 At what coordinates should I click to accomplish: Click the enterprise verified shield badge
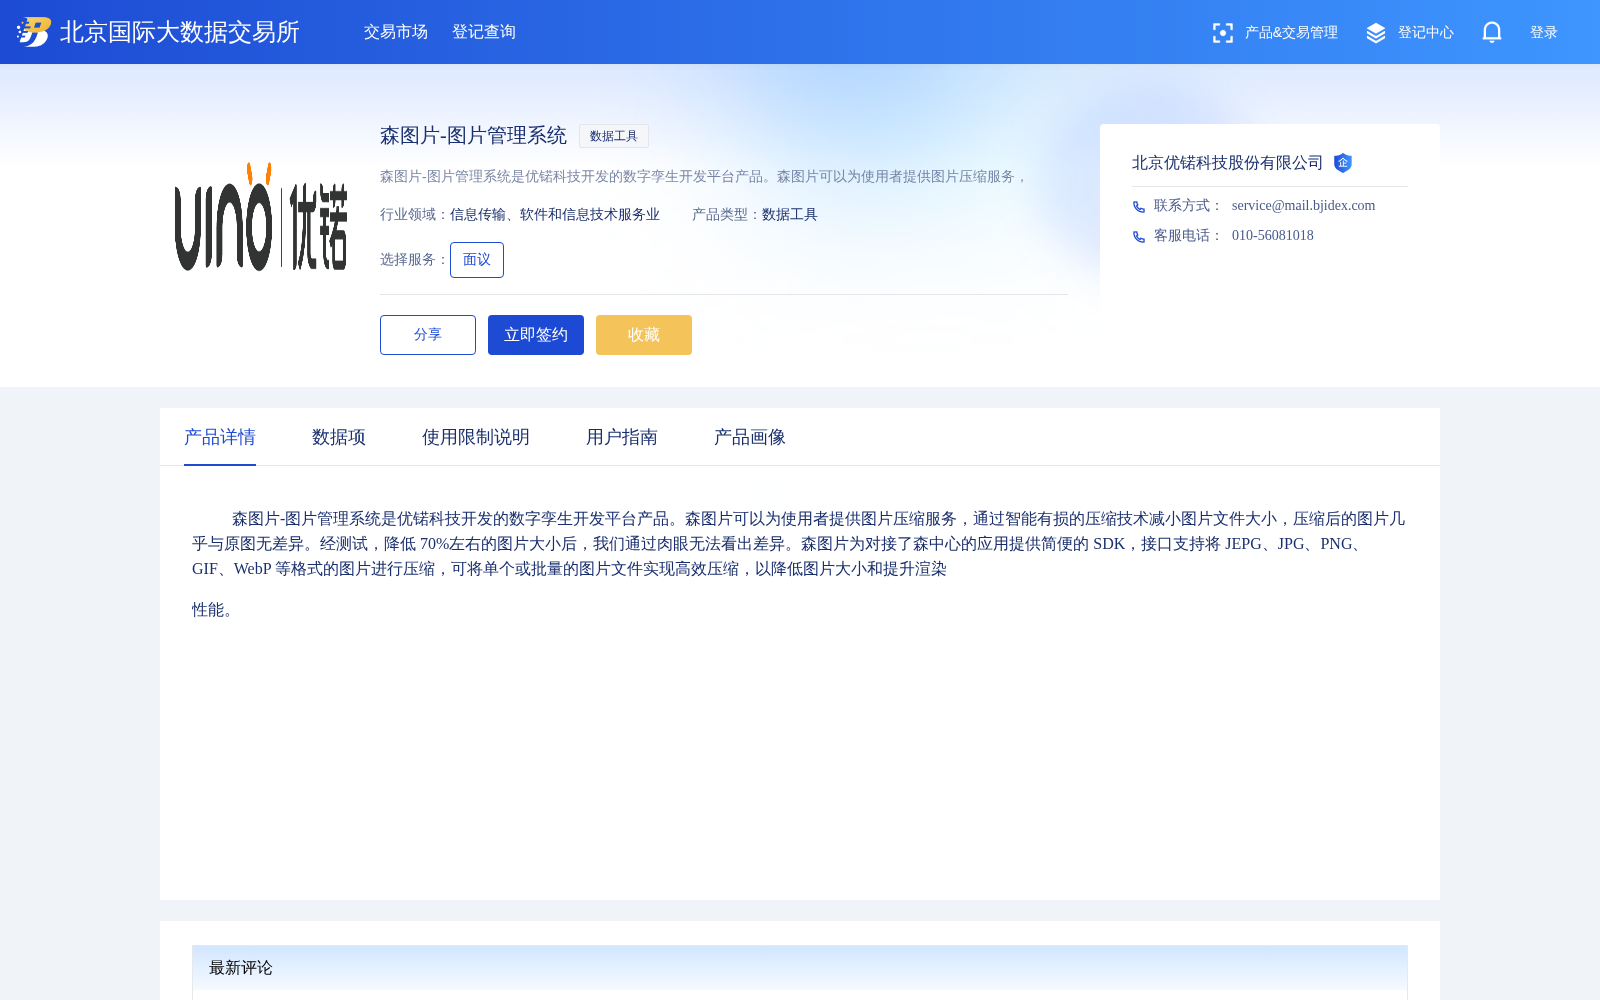pyautogui.click(x=1343, y=163)
